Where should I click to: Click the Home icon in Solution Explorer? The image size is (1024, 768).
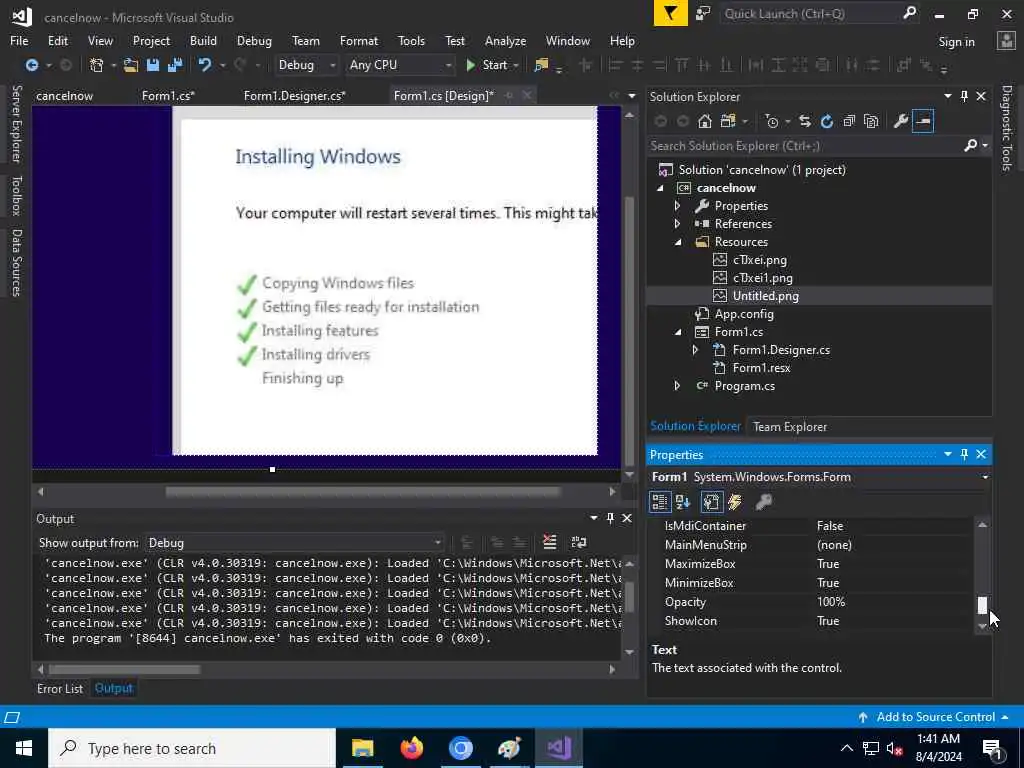(x=705, y=121)
